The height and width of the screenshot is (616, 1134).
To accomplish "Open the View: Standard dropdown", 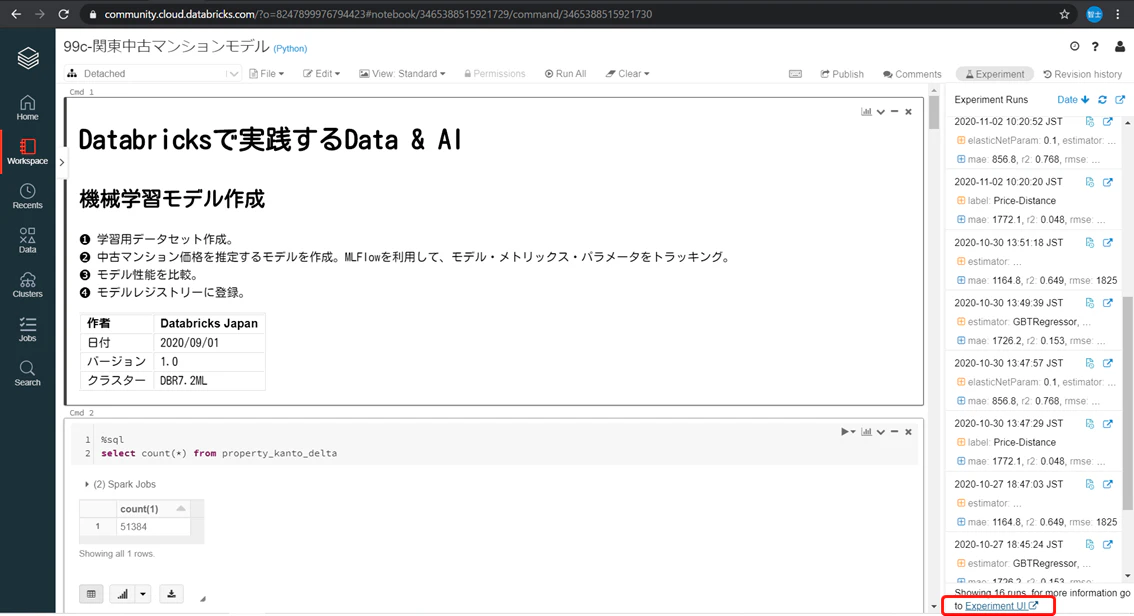I will [402, 74].
